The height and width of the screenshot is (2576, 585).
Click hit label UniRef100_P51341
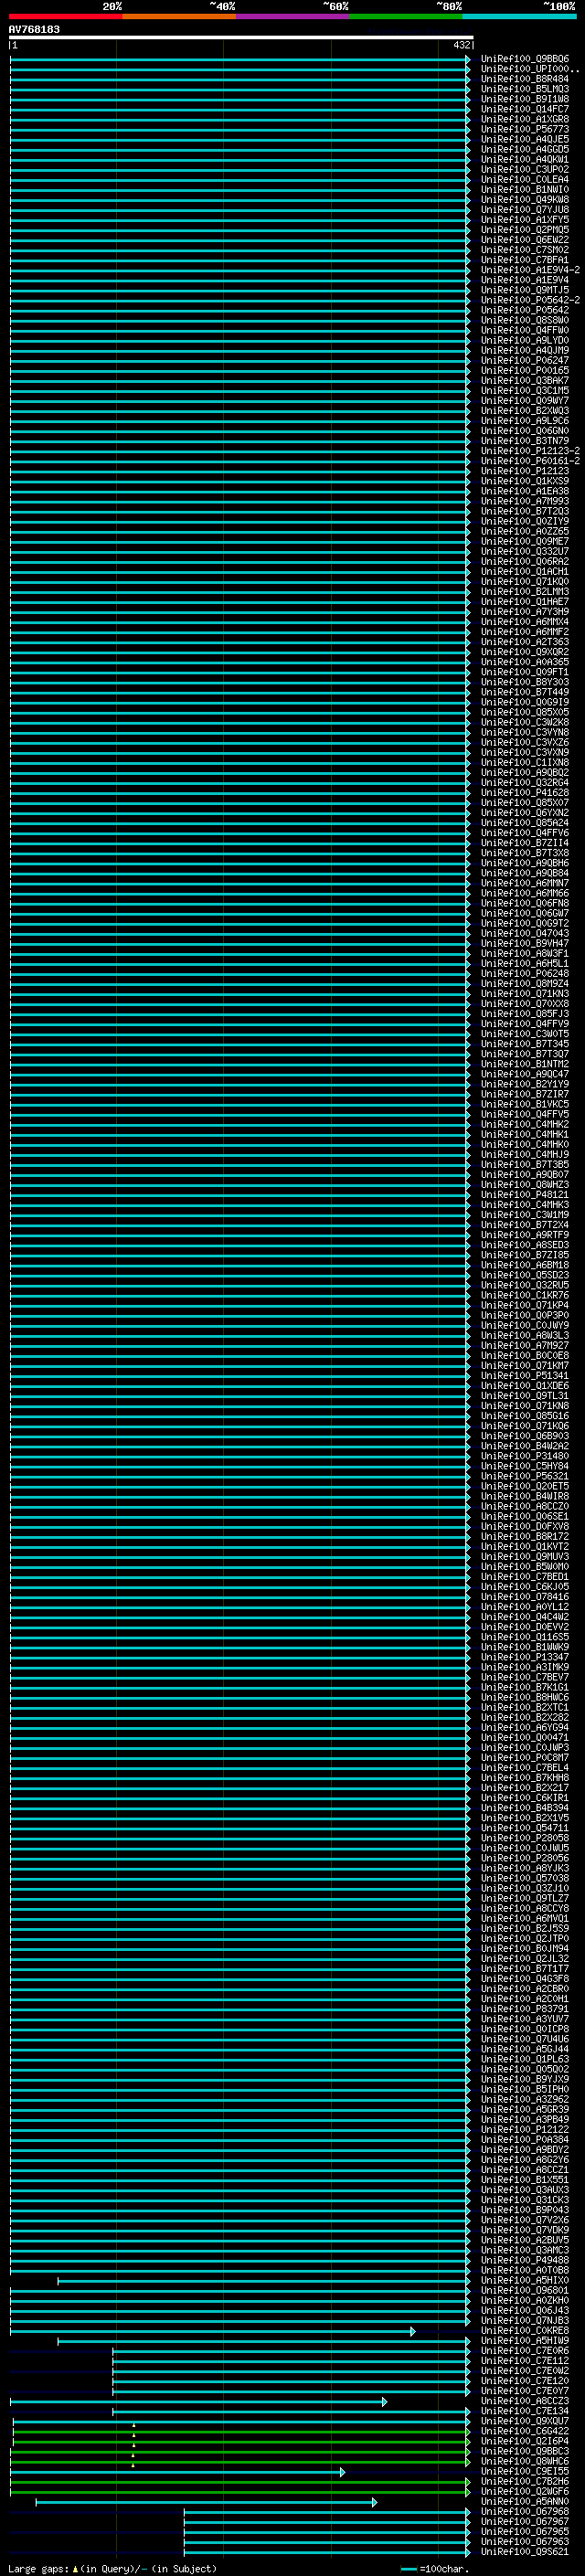(525, 1375)
